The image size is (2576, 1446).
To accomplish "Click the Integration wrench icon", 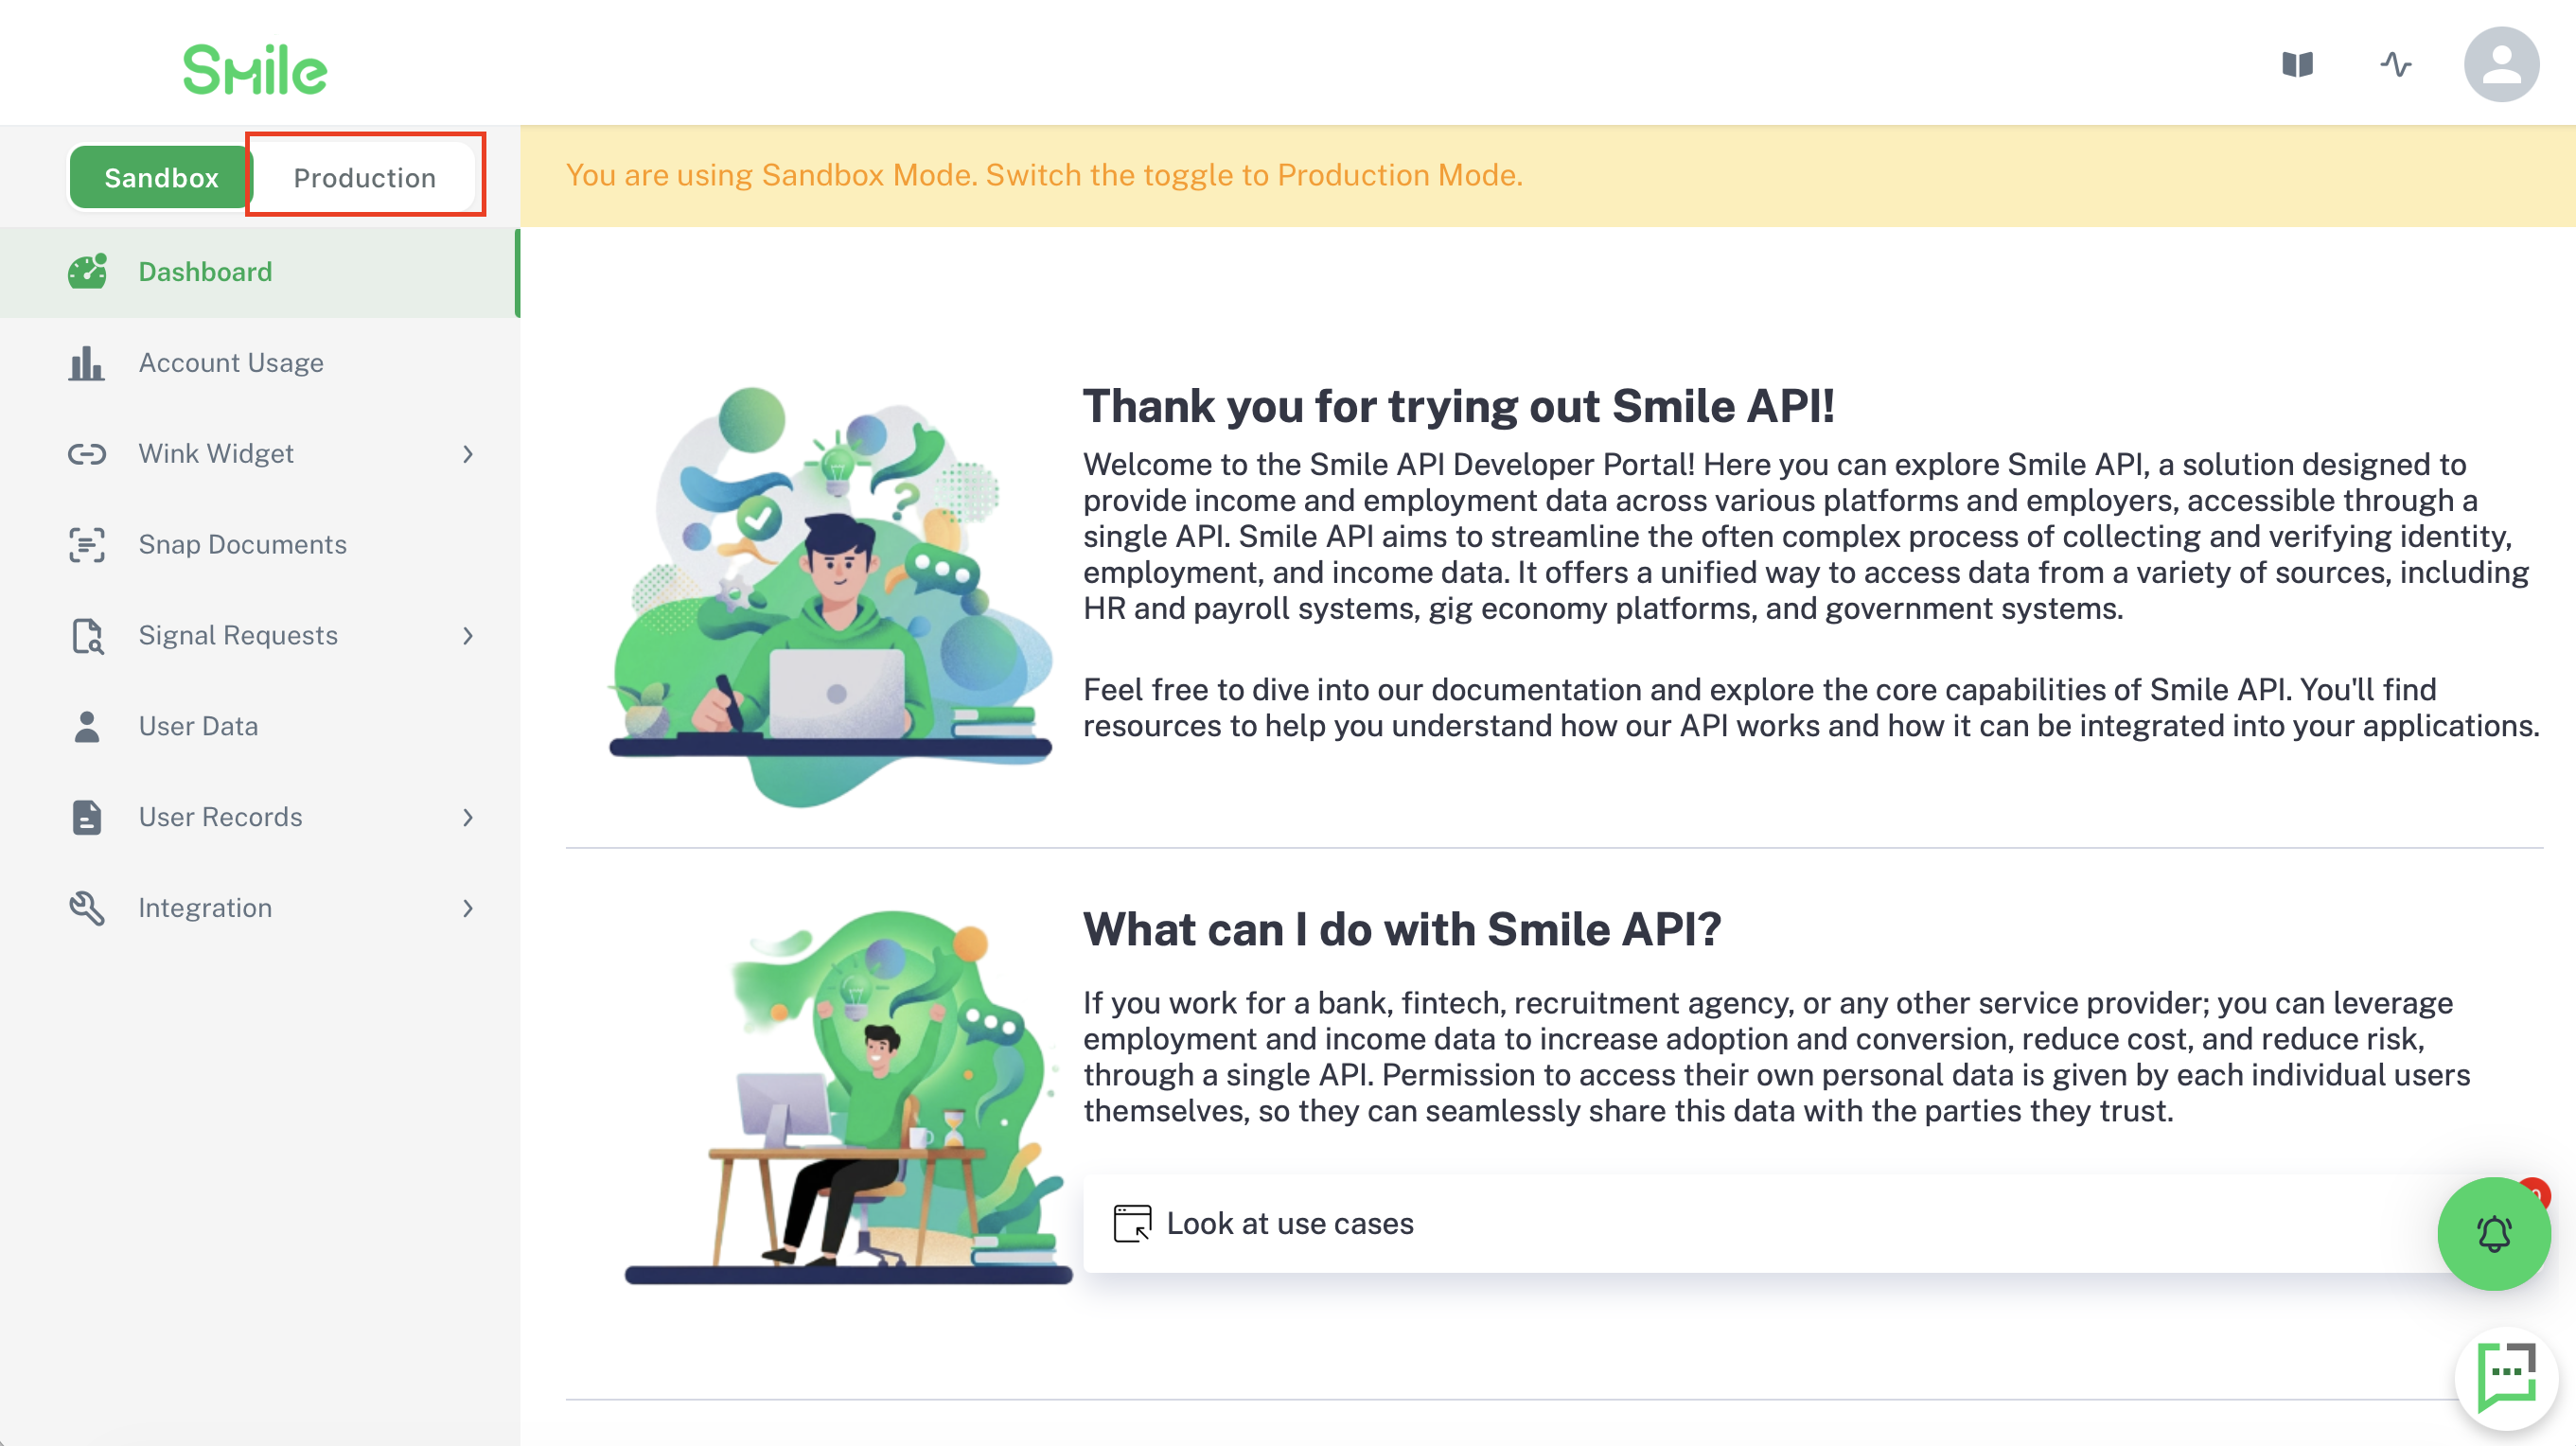I will click(x=87, y=908).
